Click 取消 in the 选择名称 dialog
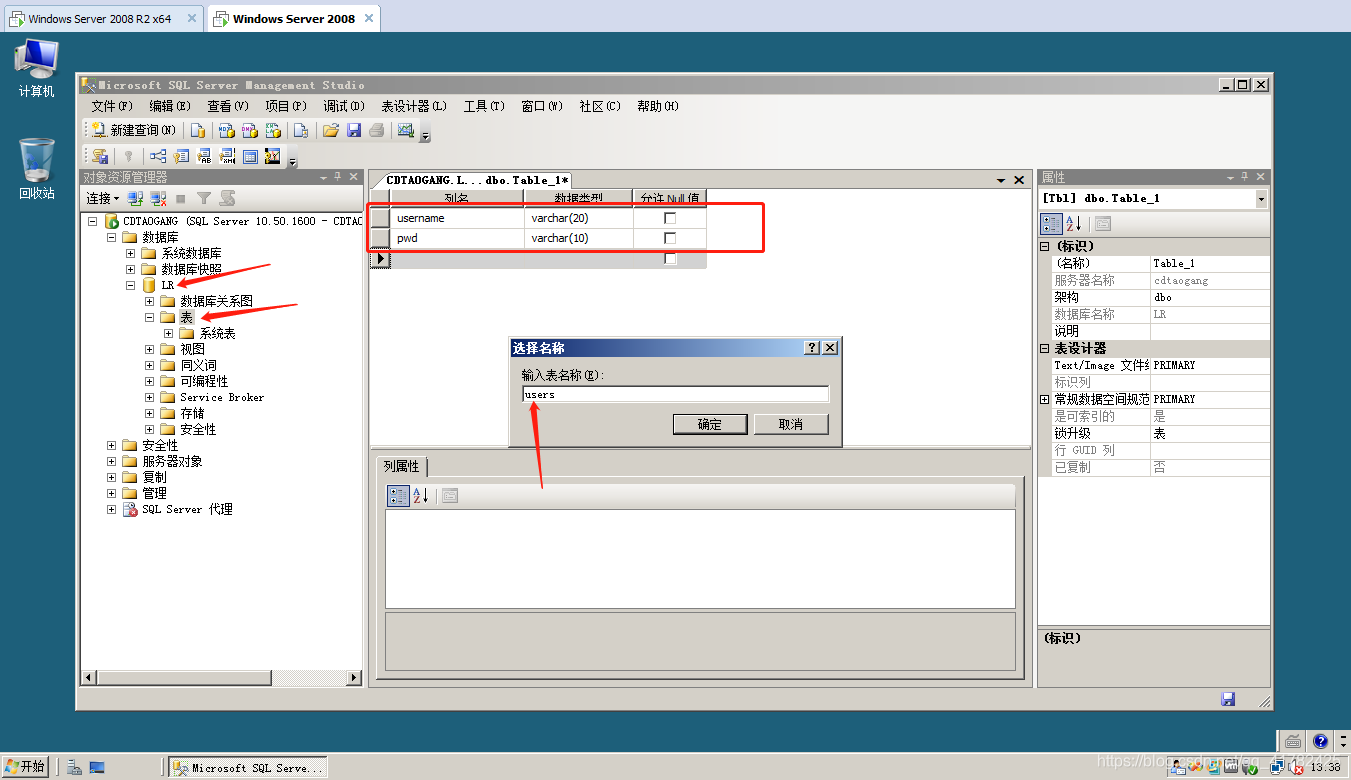This screenshot has width=1351, height=780. [x=791, y=424]
